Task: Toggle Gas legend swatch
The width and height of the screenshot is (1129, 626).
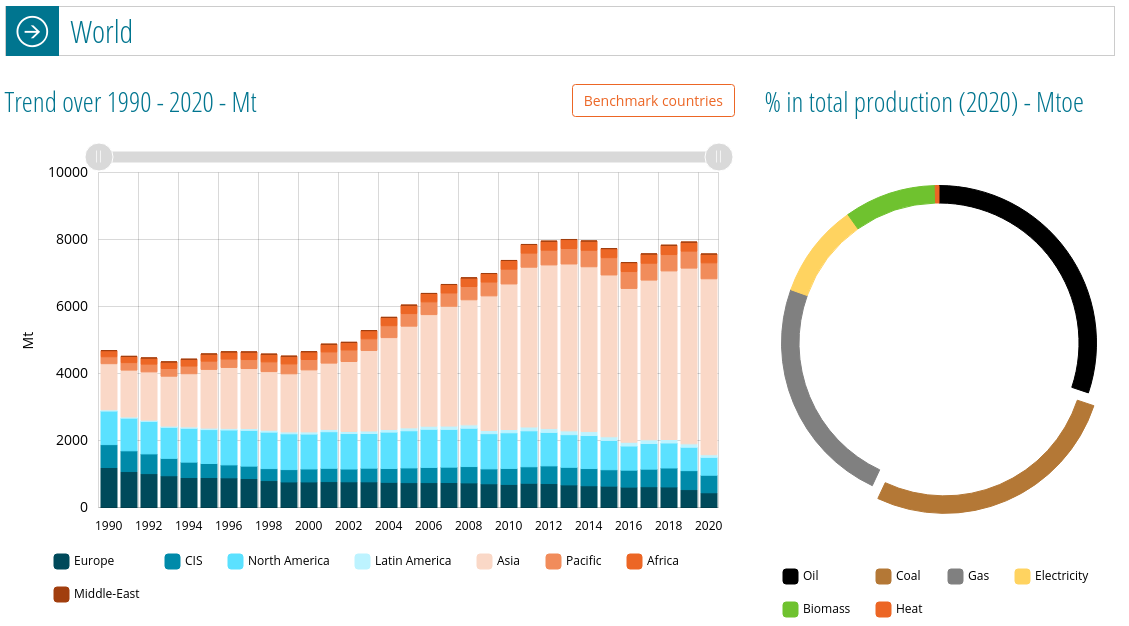Action: coord(955,576)
